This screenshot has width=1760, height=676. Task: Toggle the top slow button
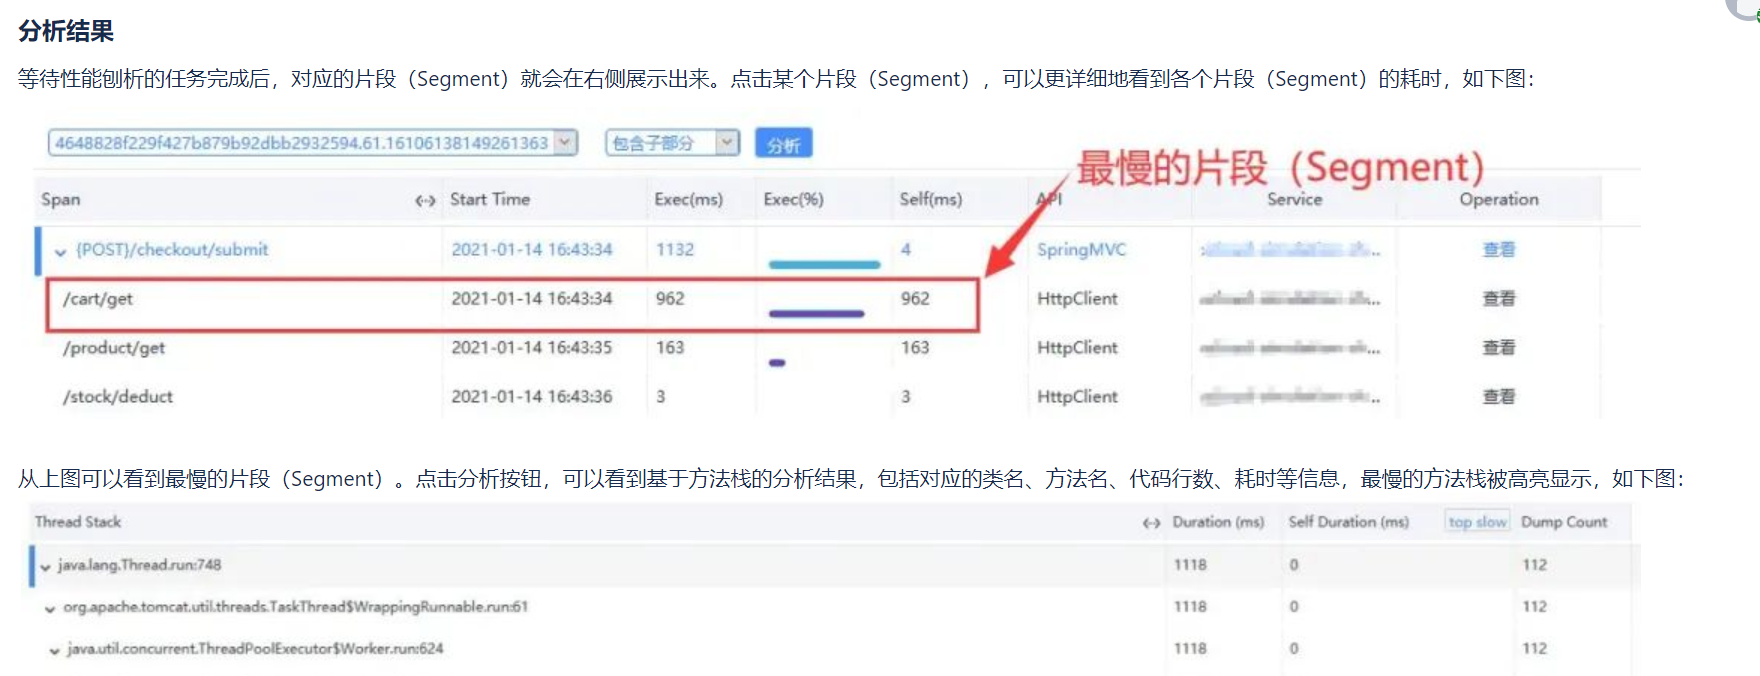(x=1477, y=522)
